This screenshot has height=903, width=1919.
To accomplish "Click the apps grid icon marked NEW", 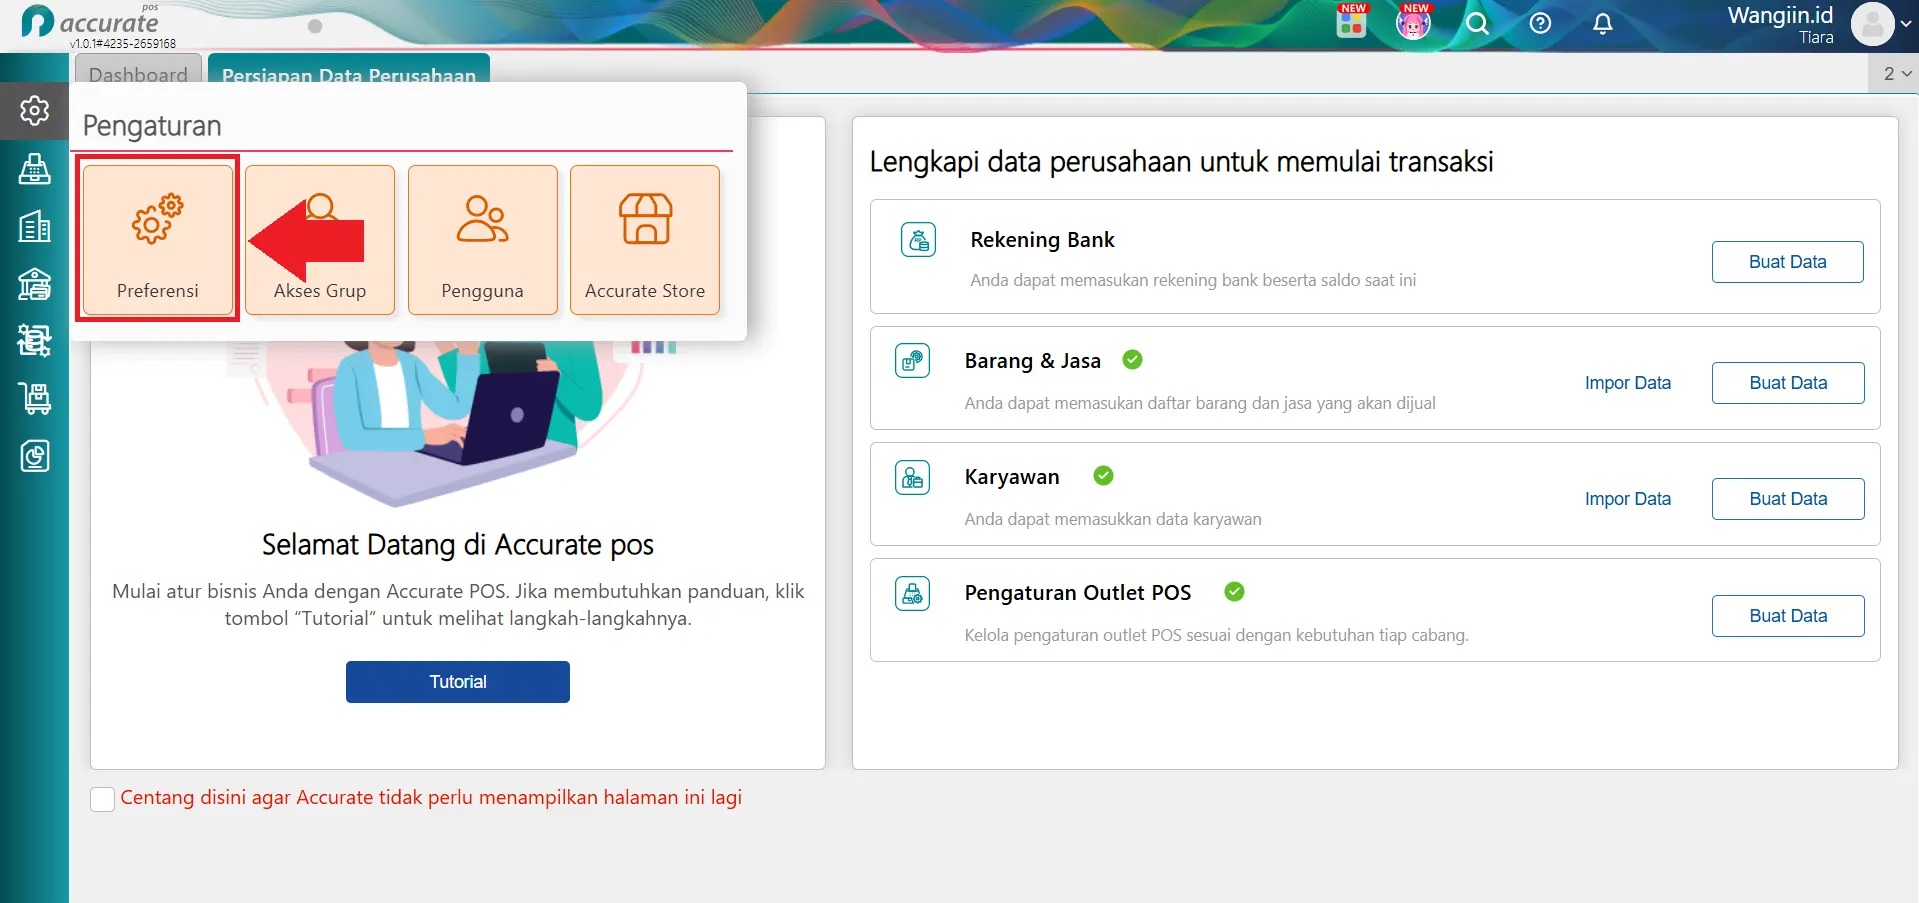I will (x=1351, y=22).
